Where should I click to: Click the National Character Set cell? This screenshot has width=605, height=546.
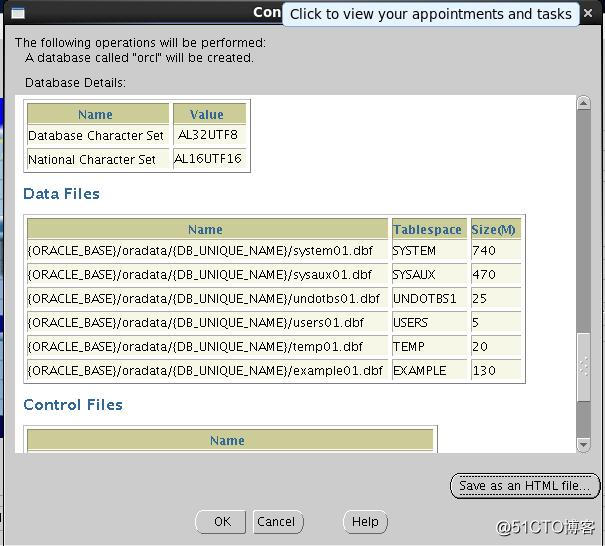coord(98,159)
